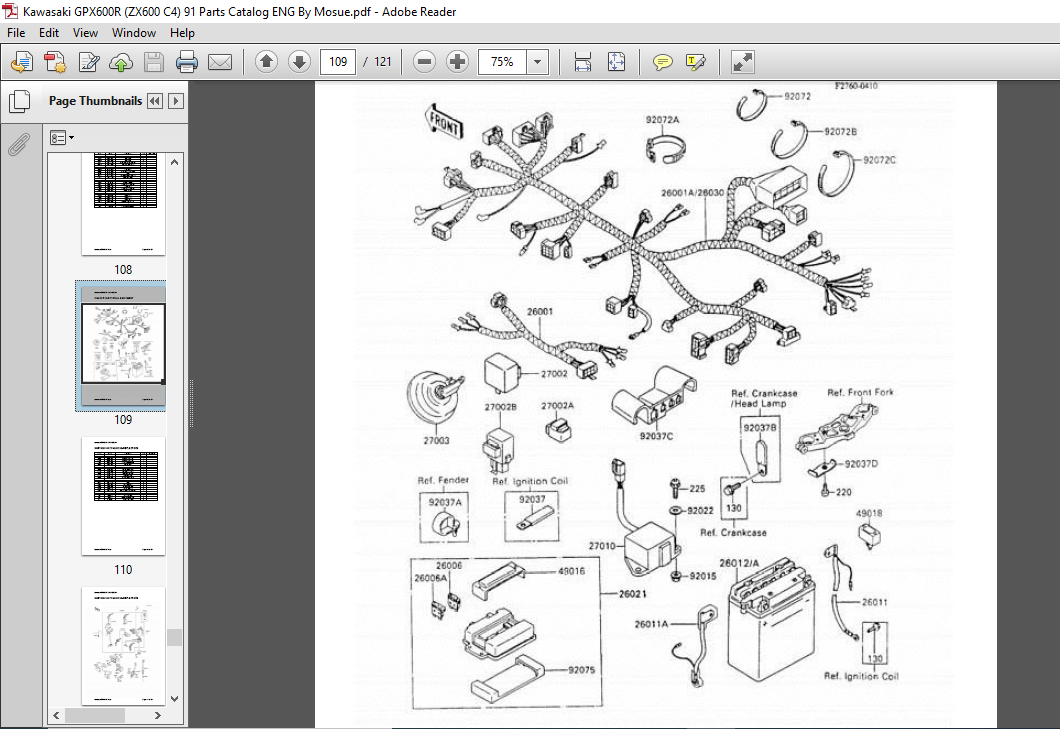Screen dimensions: 1060x729
Task: Click part label 92075 in diagram
Action: point(581,669)
